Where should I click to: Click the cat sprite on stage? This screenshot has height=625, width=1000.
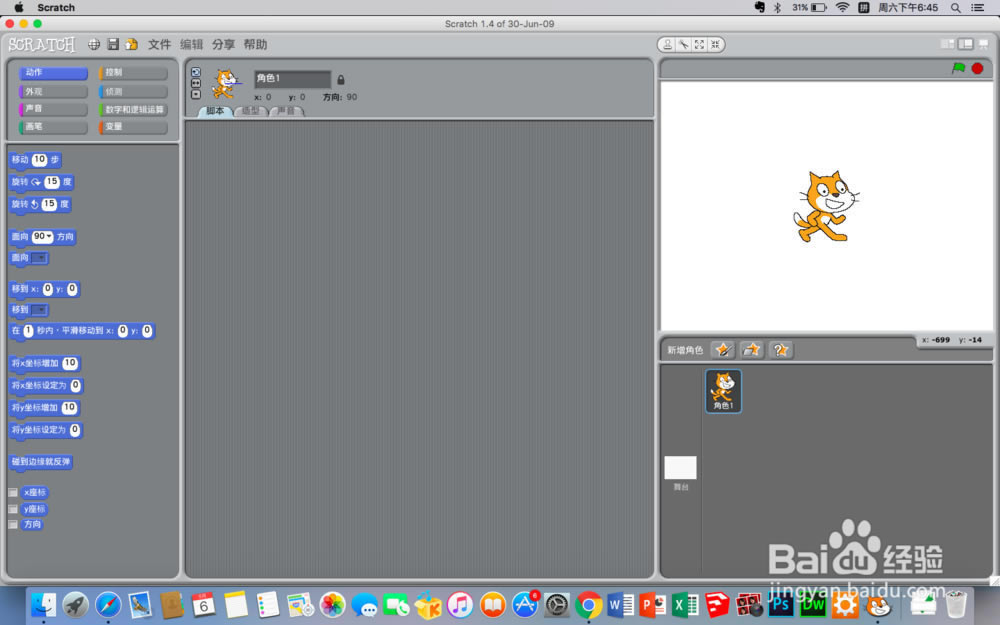pyautogui.click(x=825, y=207)
